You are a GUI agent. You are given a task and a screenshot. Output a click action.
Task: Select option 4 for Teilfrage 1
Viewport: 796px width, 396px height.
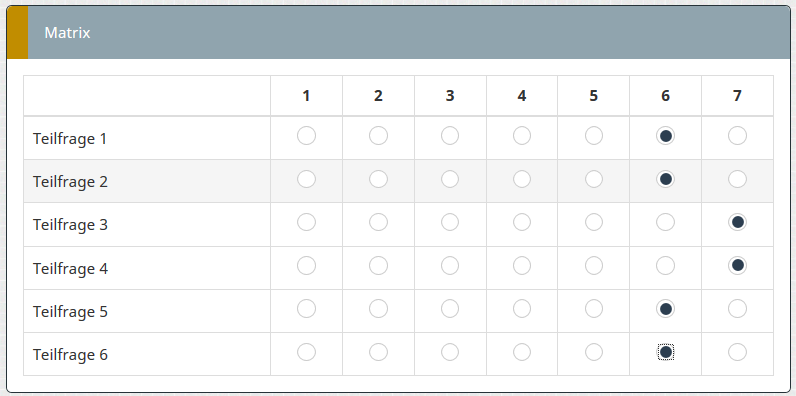point(522,136)
